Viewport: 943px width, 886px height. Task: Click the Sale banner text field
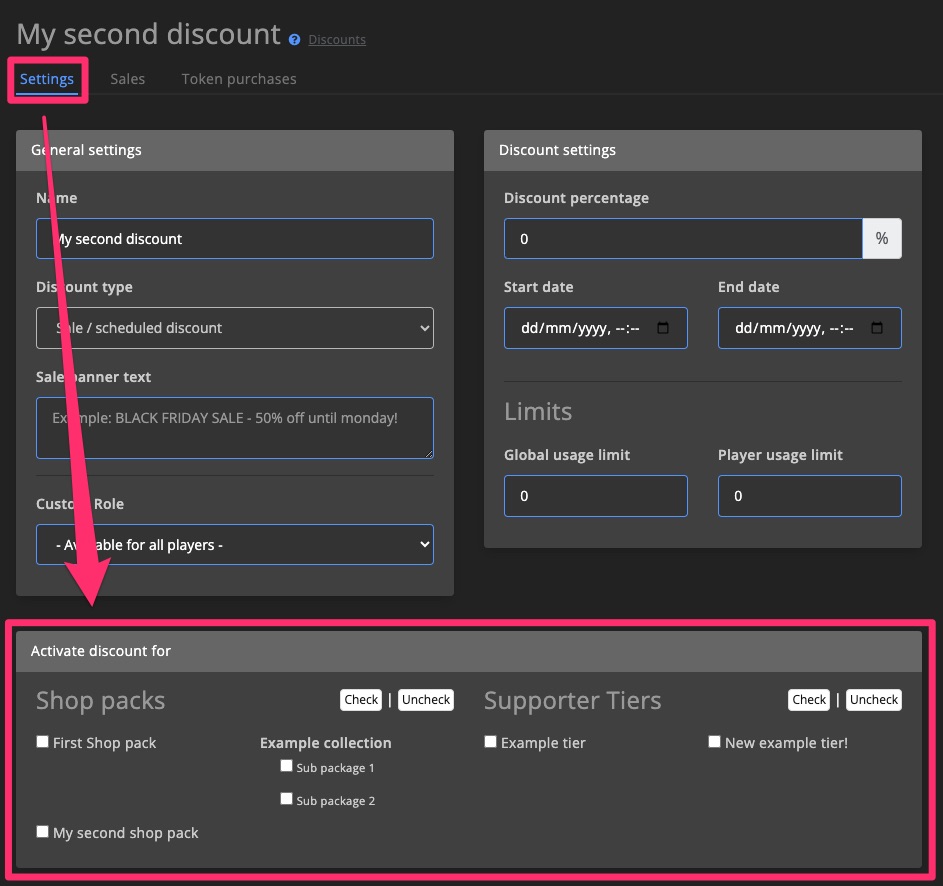pyautogui.click(x=234, y=425)
